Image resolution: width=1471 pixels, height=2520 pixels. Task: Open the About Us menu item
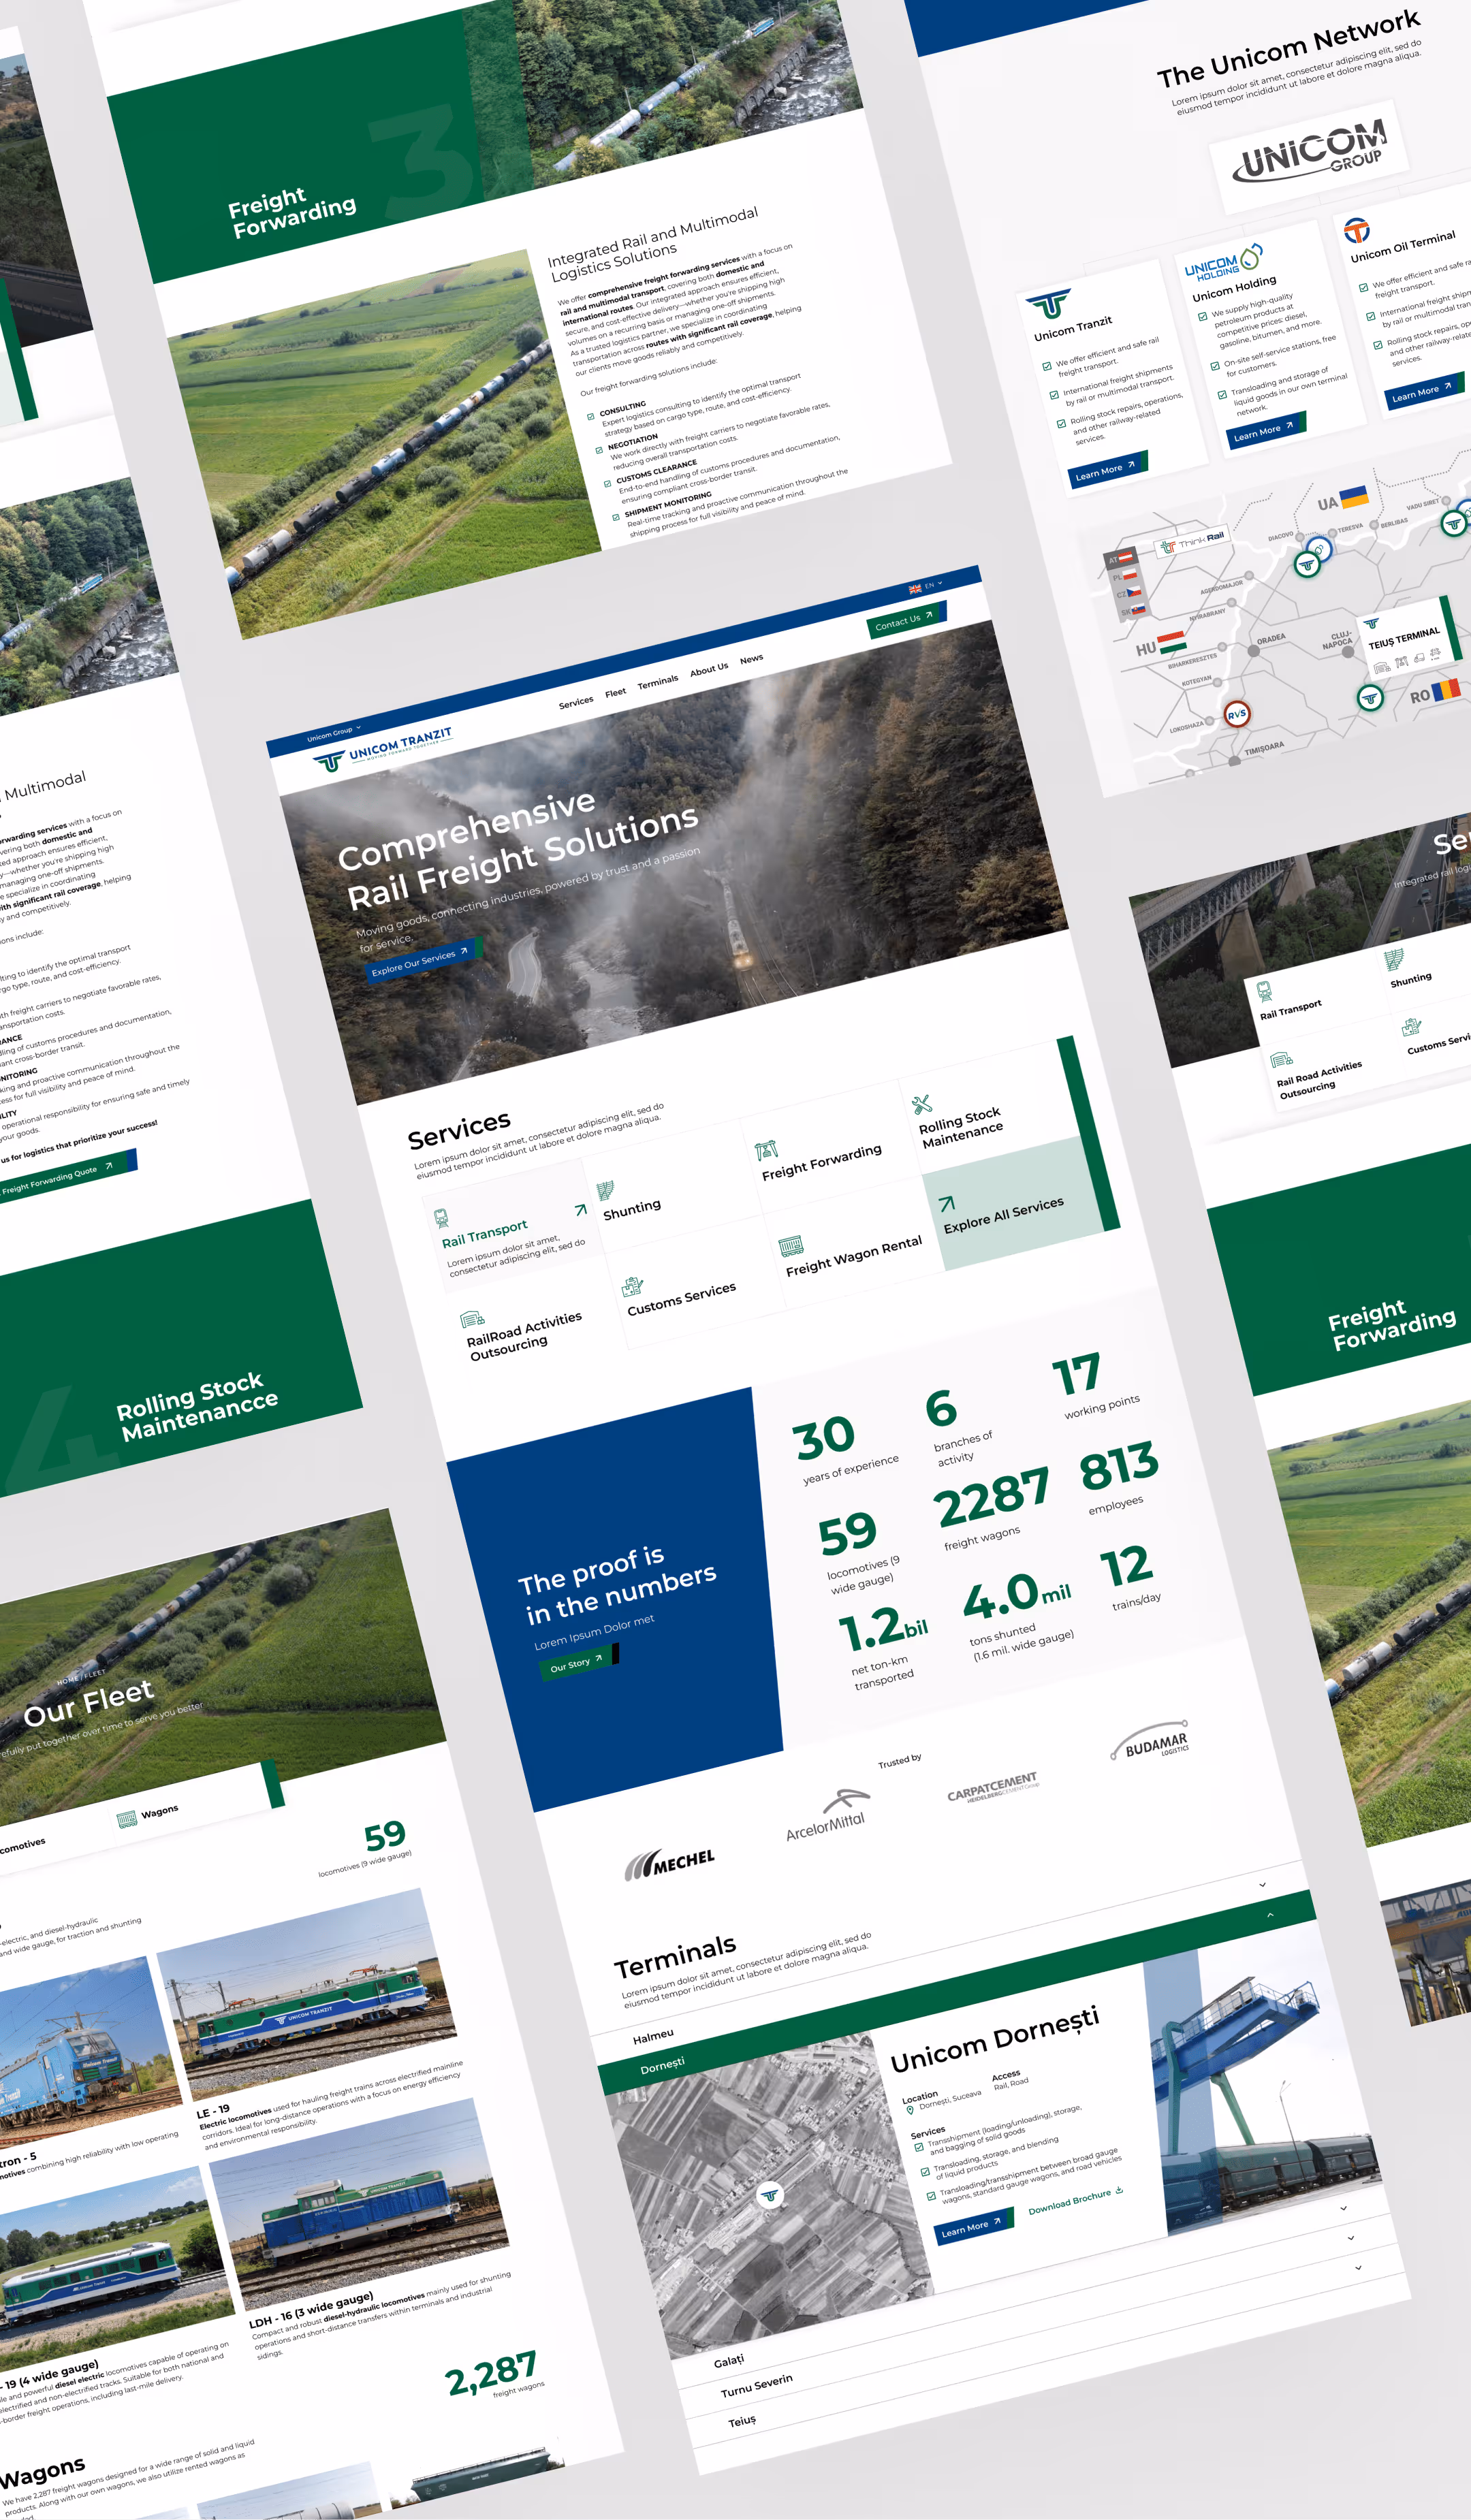(x=709, y=669)
